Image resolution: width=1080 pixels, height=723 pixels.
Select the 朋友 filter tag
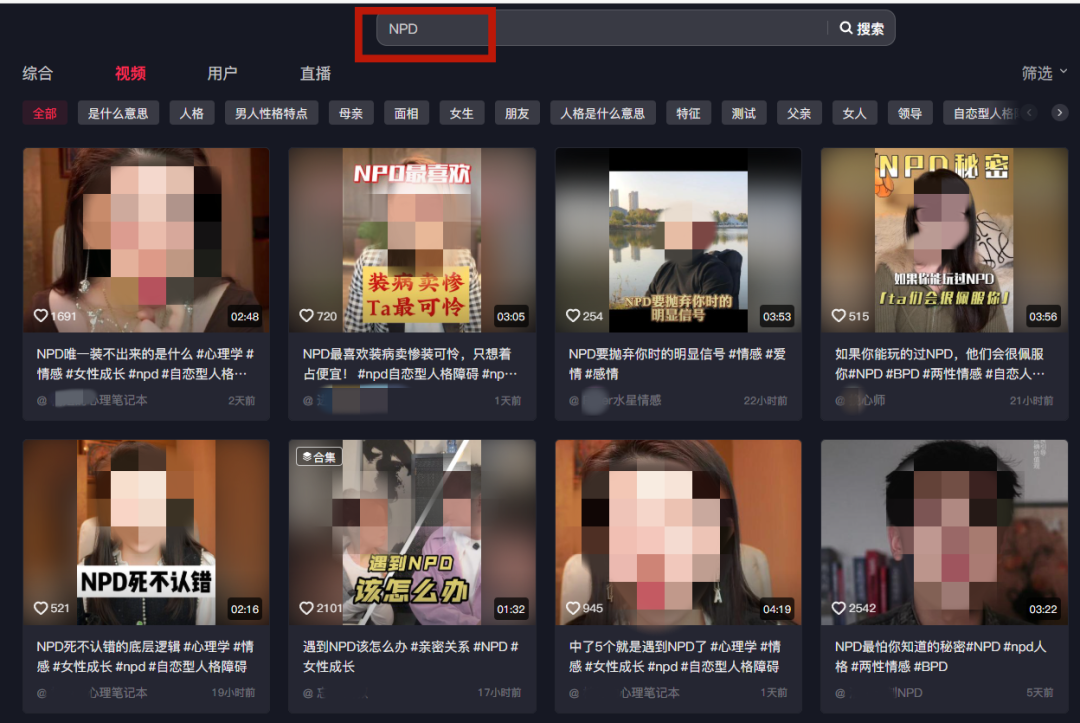click(x=517, y=113)
